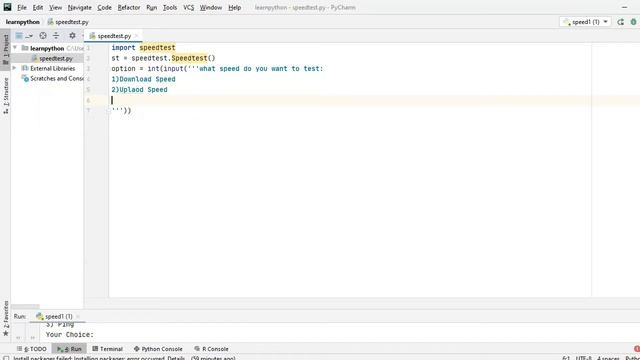Open the speed1 (1) run configuration dropdown
This screenshot has width=640, height=360.
tap(585, 22)
